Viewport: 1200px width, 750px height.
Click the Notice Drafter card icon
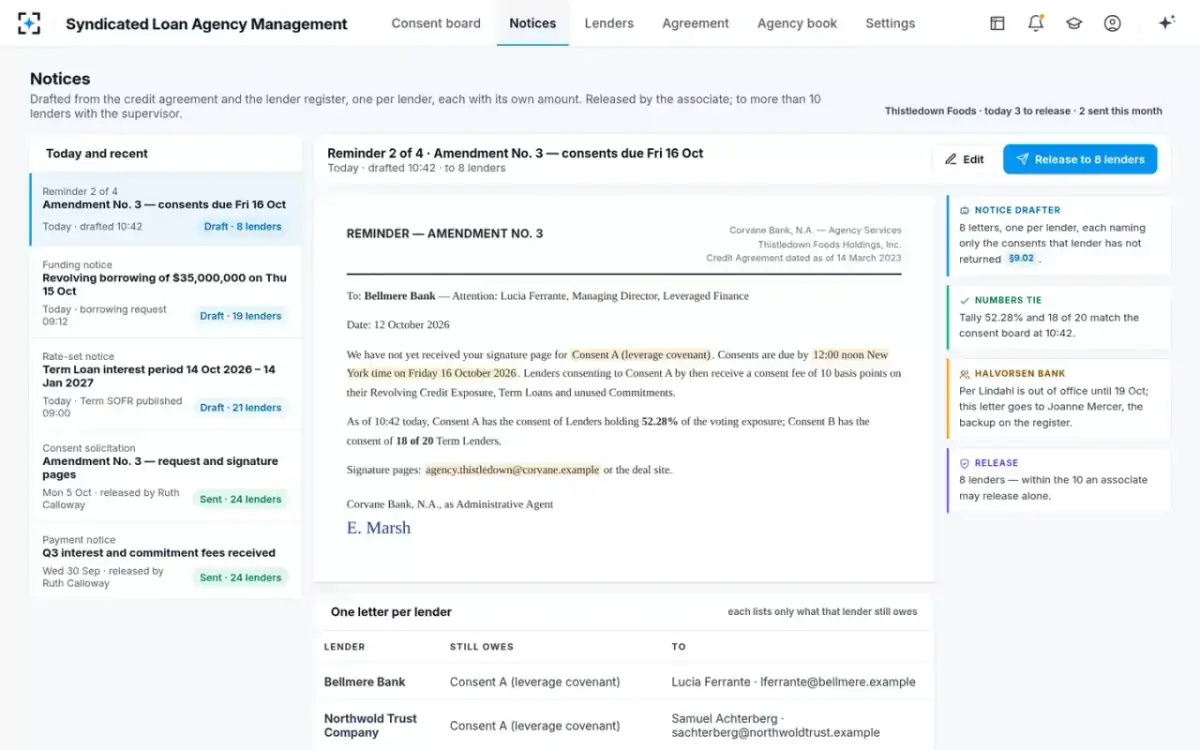[964, 211]
